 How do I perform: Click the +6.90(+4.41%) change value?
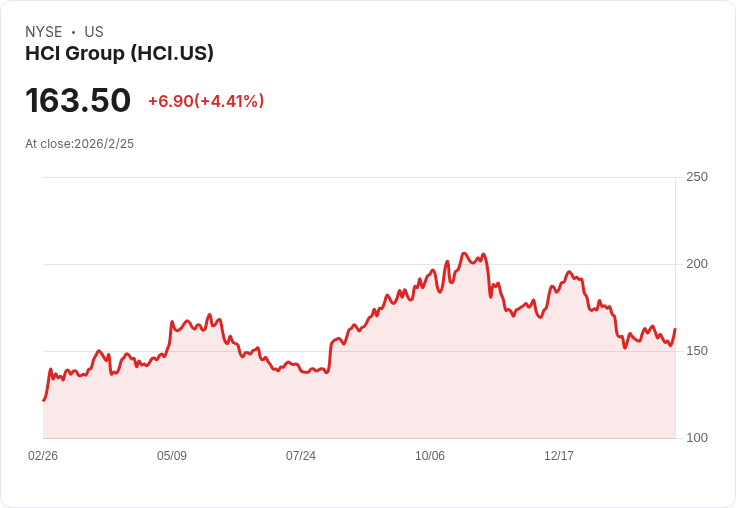(x=206, y=101)
